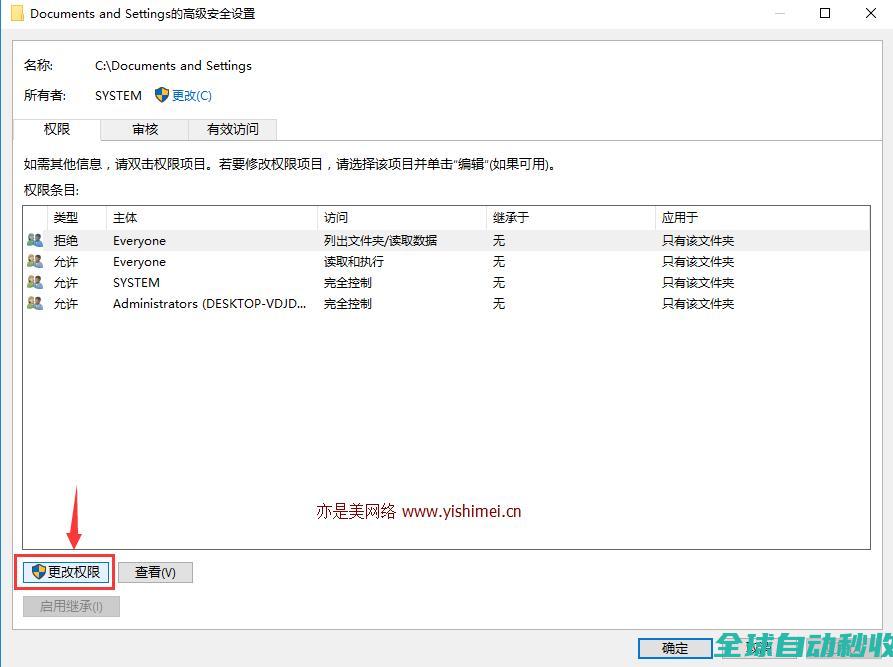Click the user group icon in the Administrators row
Viewport: 893px width, 667px height.
(35, 303)
